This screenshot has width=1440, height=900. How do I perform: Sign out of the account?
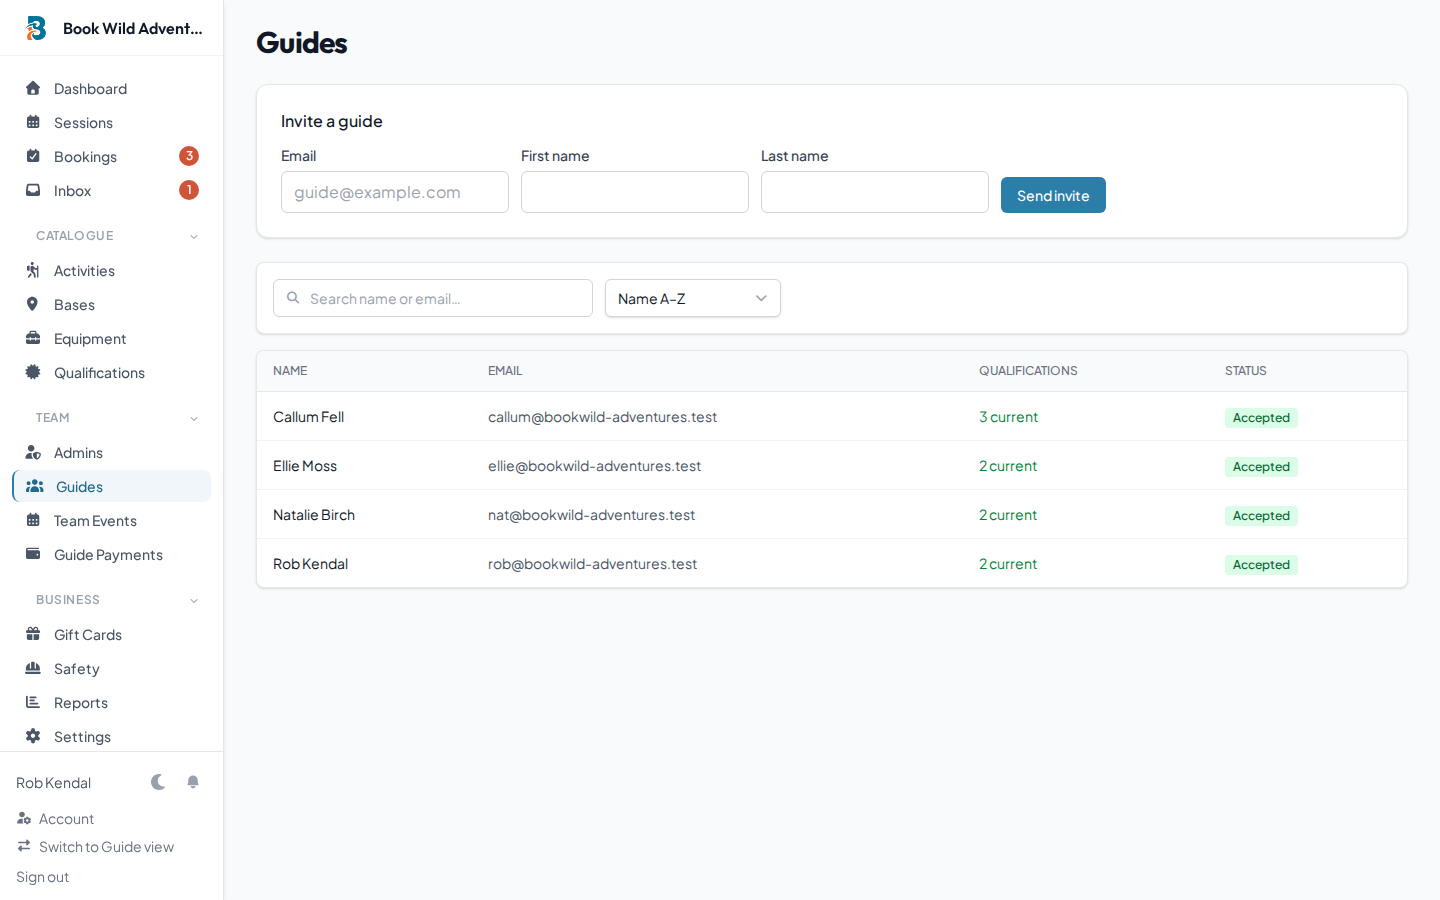(x=41, y=876)
